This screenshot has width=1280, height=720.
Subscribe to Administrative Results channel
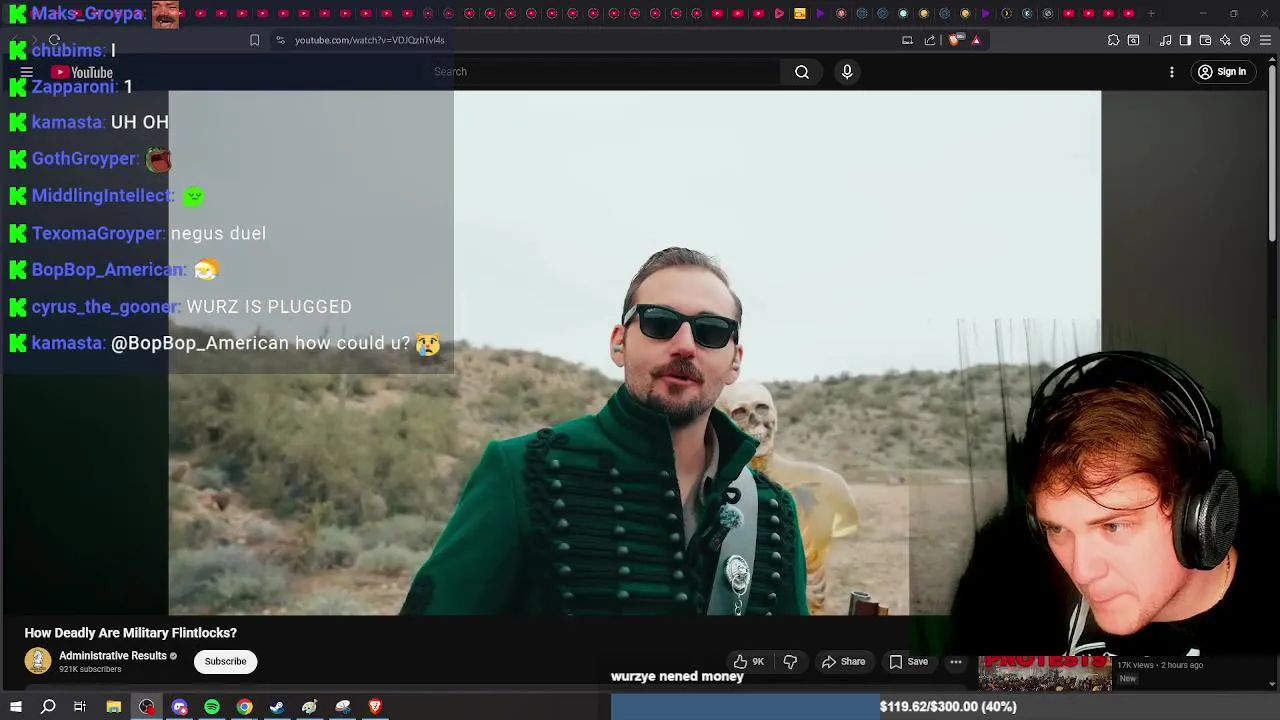point(225,661)
